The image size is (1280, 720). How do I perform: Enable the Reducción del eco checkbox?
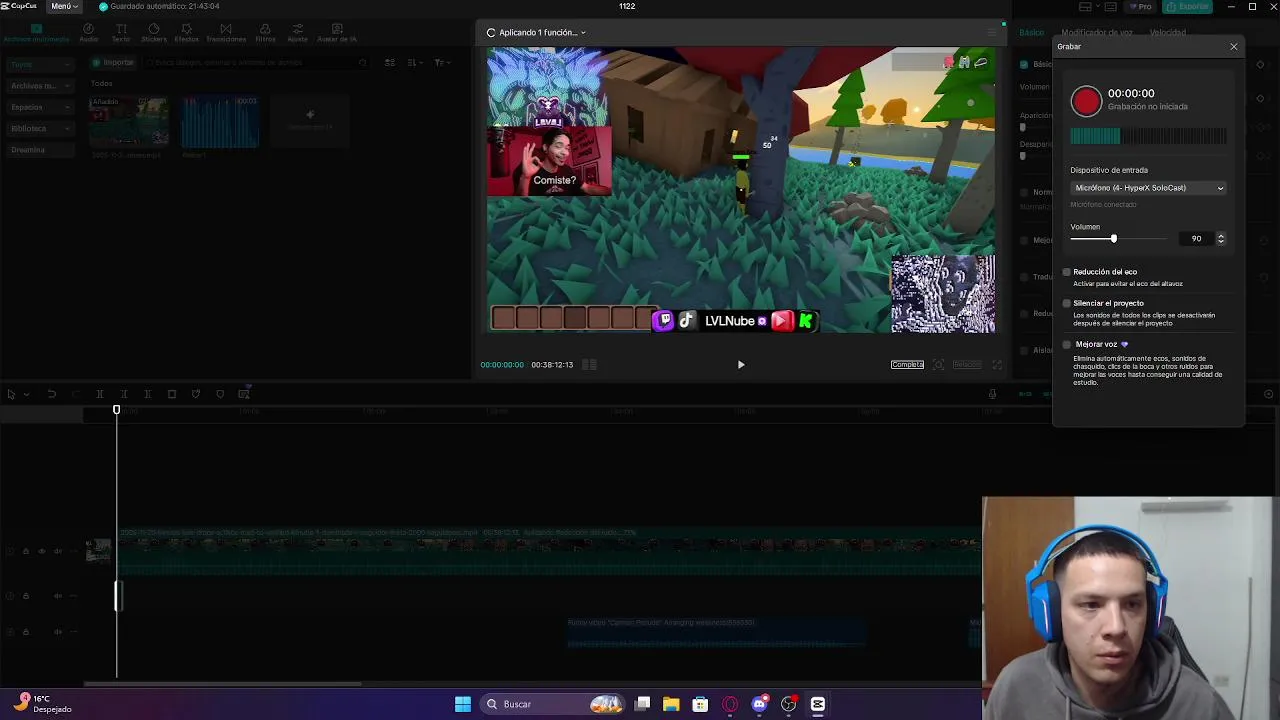tap(1067, 272)
